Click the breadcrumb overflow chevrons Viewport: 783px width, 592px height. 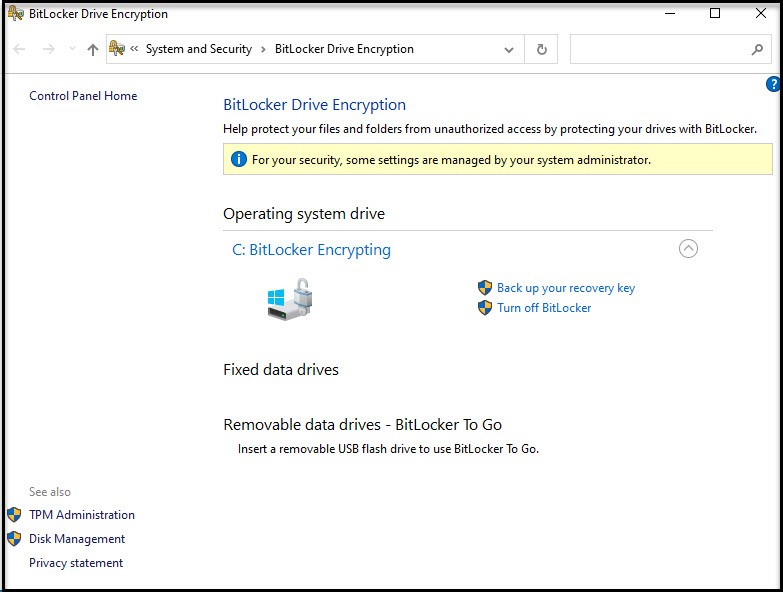coord(134,48)
